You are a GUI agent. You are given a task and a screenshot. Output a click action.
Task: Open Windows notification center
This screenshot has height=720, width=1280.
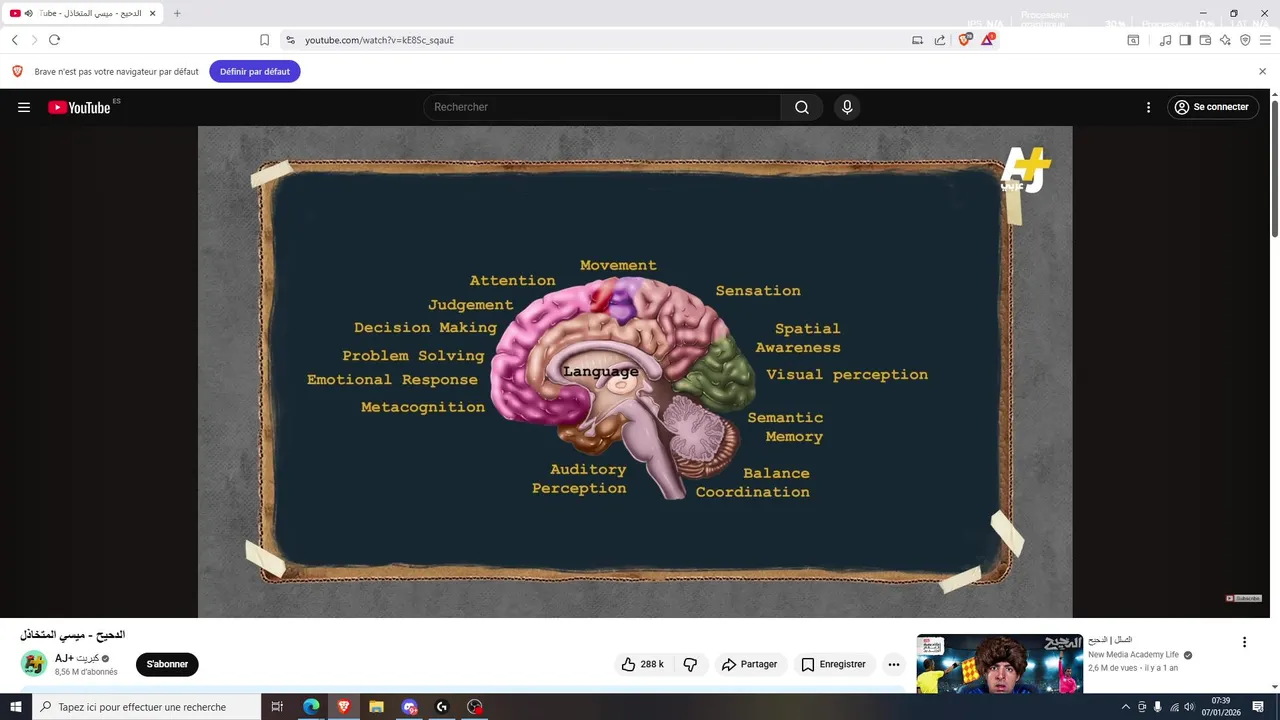(1259, 707)
